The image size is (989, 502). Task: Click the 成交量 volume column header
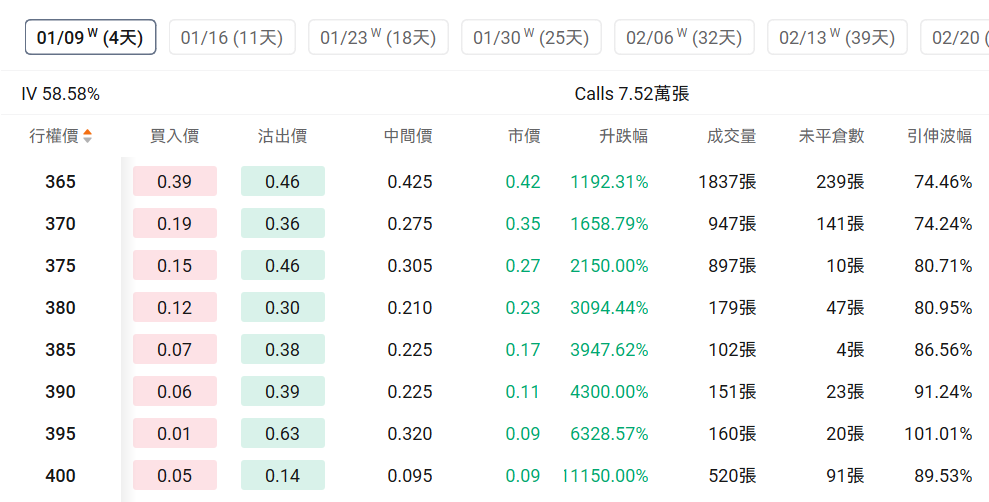point(731,136)
